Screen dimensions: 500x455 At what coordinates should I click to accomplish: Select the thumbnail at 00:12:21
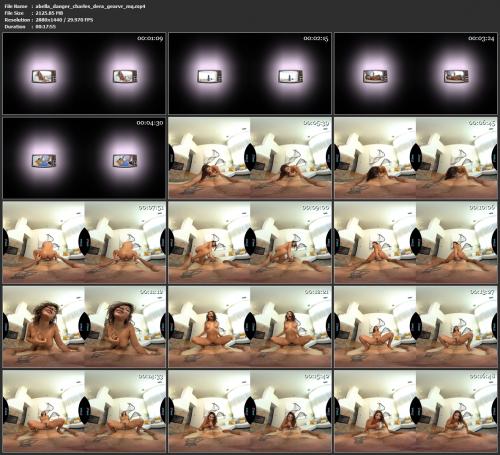click(x=250, y=327)
